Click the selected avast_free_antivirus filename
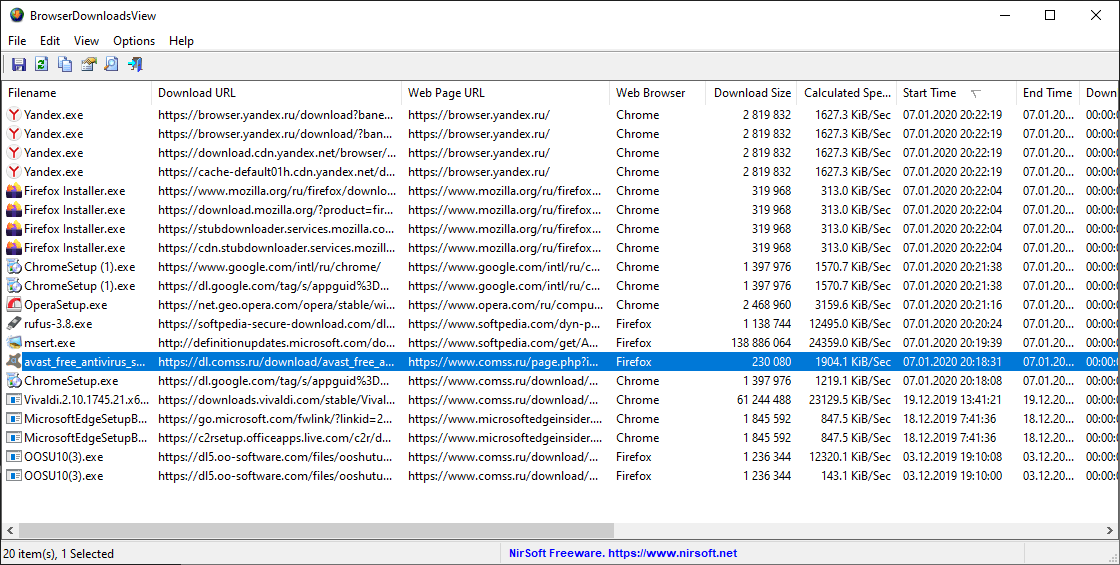This screenshot has height=565, width=1120. (85, 362)
